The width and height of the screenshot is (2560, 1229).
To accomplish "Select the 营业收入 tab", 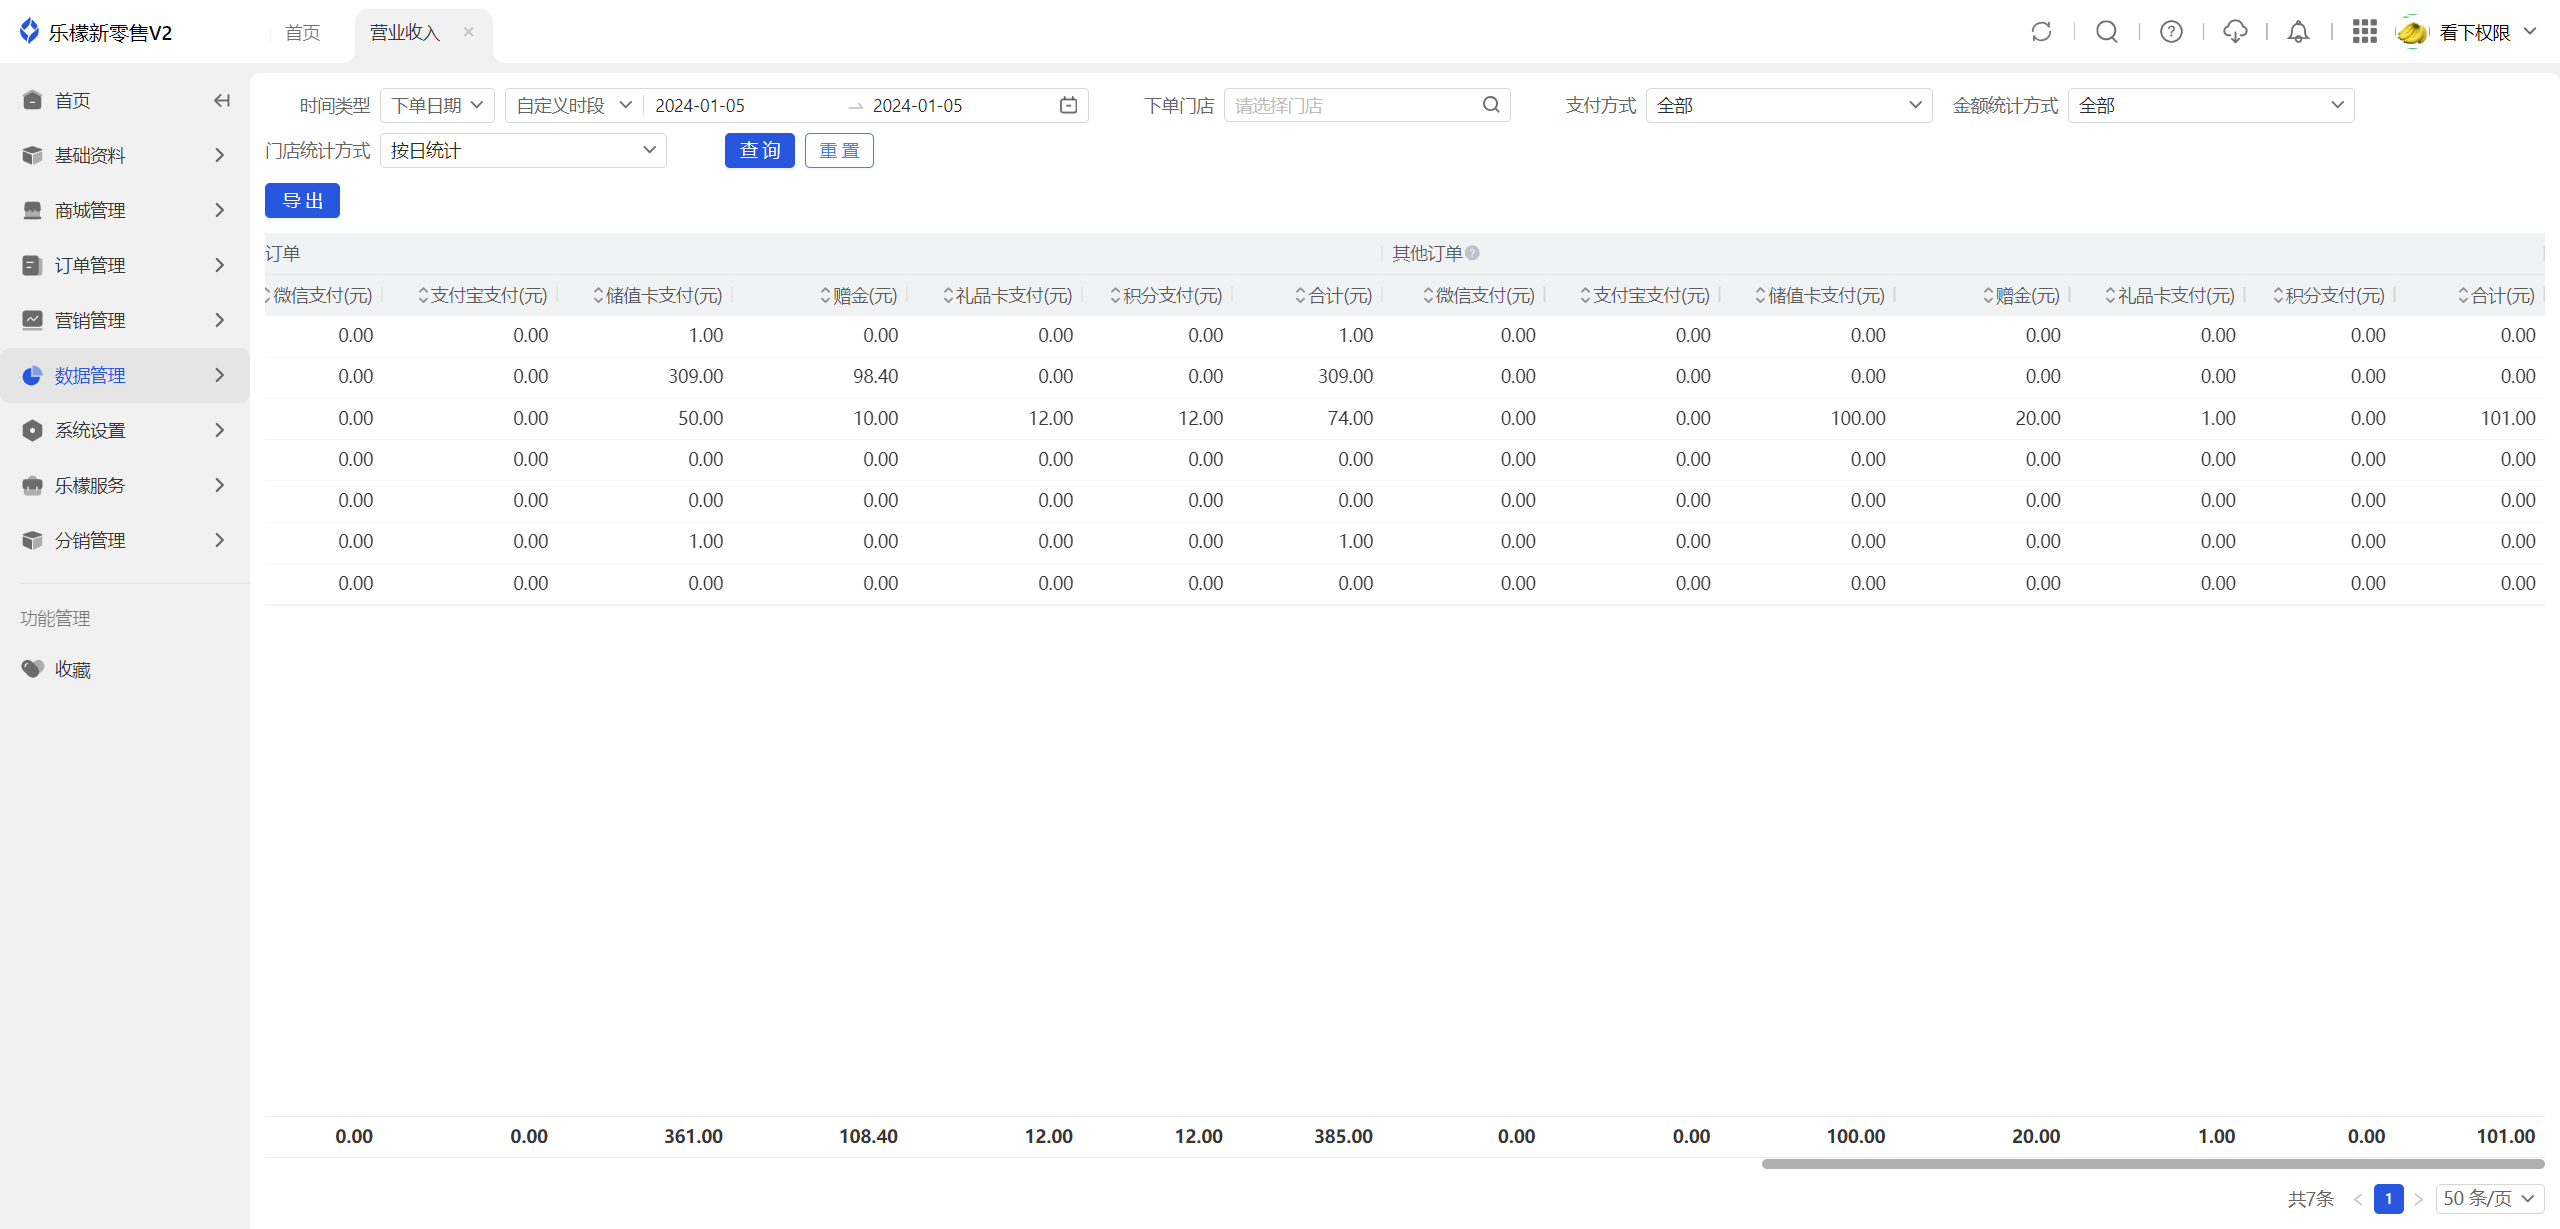I will point(405,32).
